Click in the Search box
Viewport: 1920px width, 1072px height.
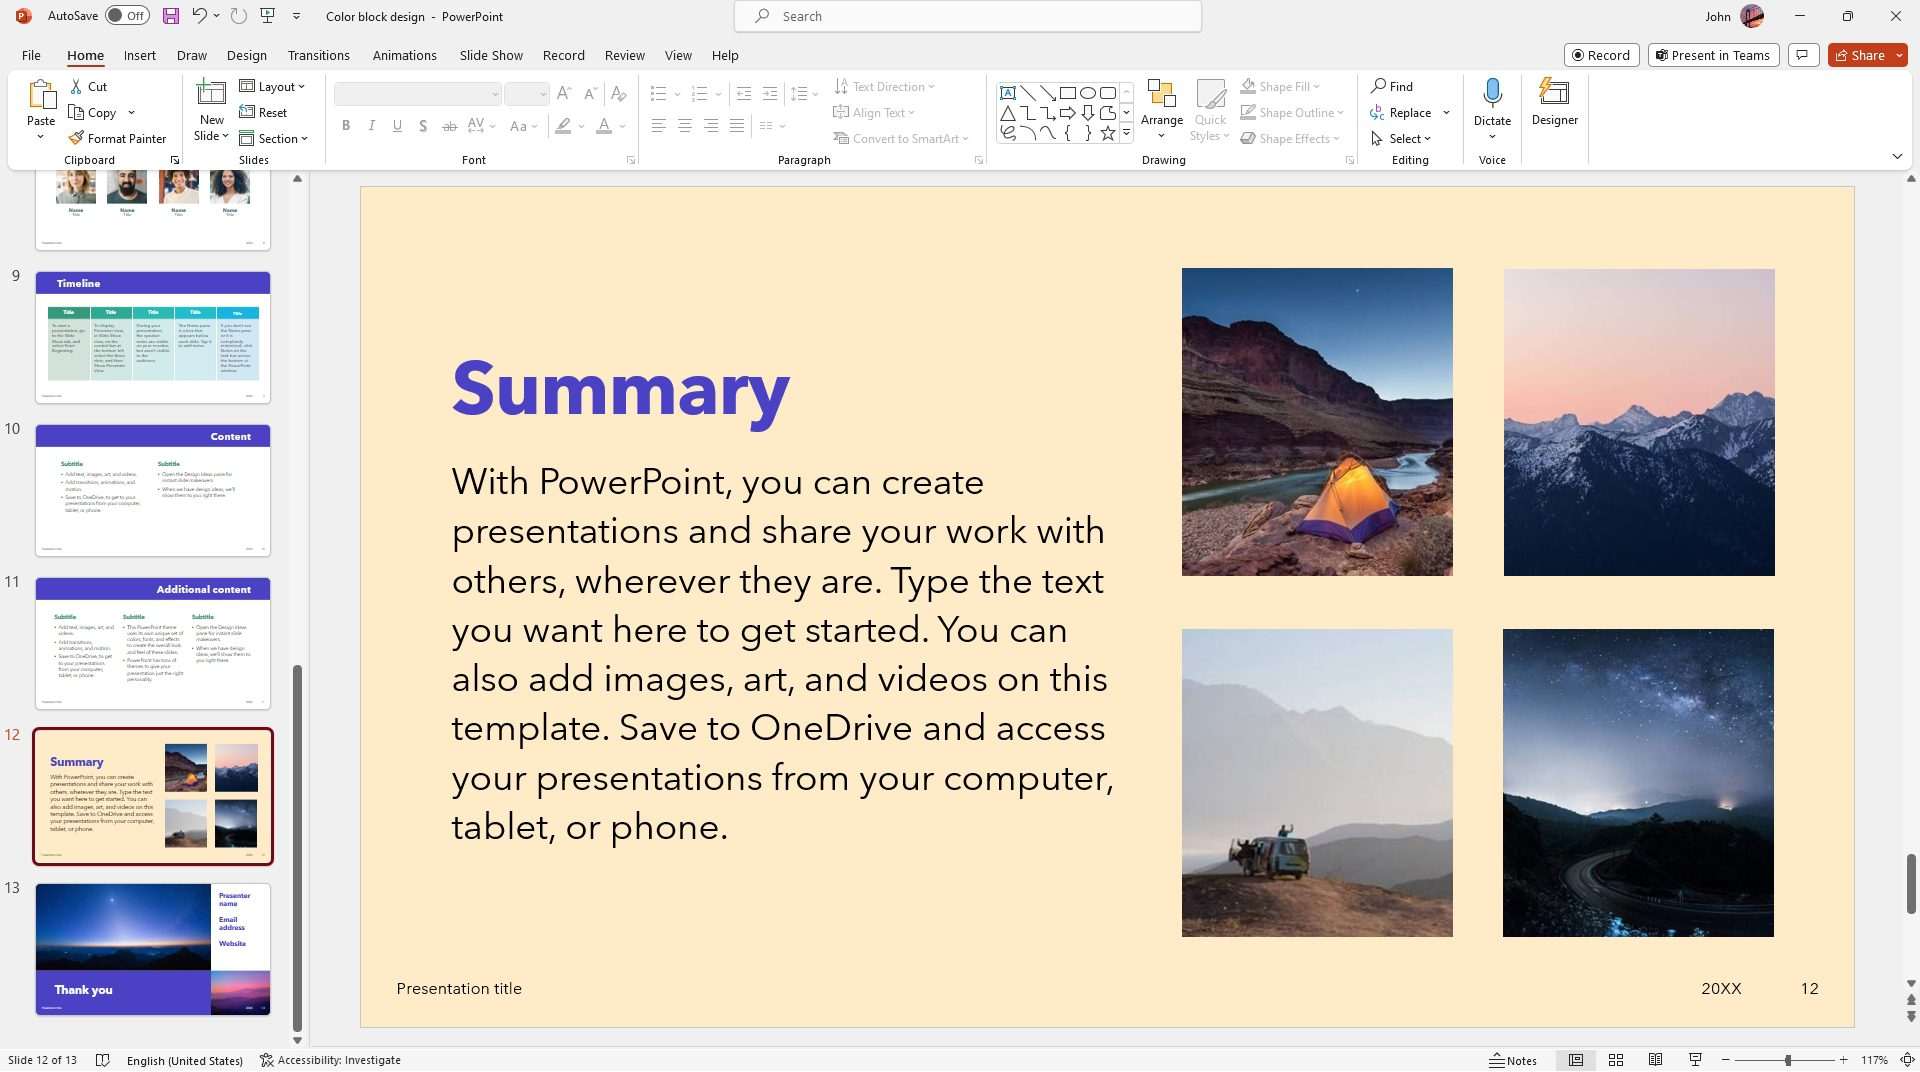(967, 16)
